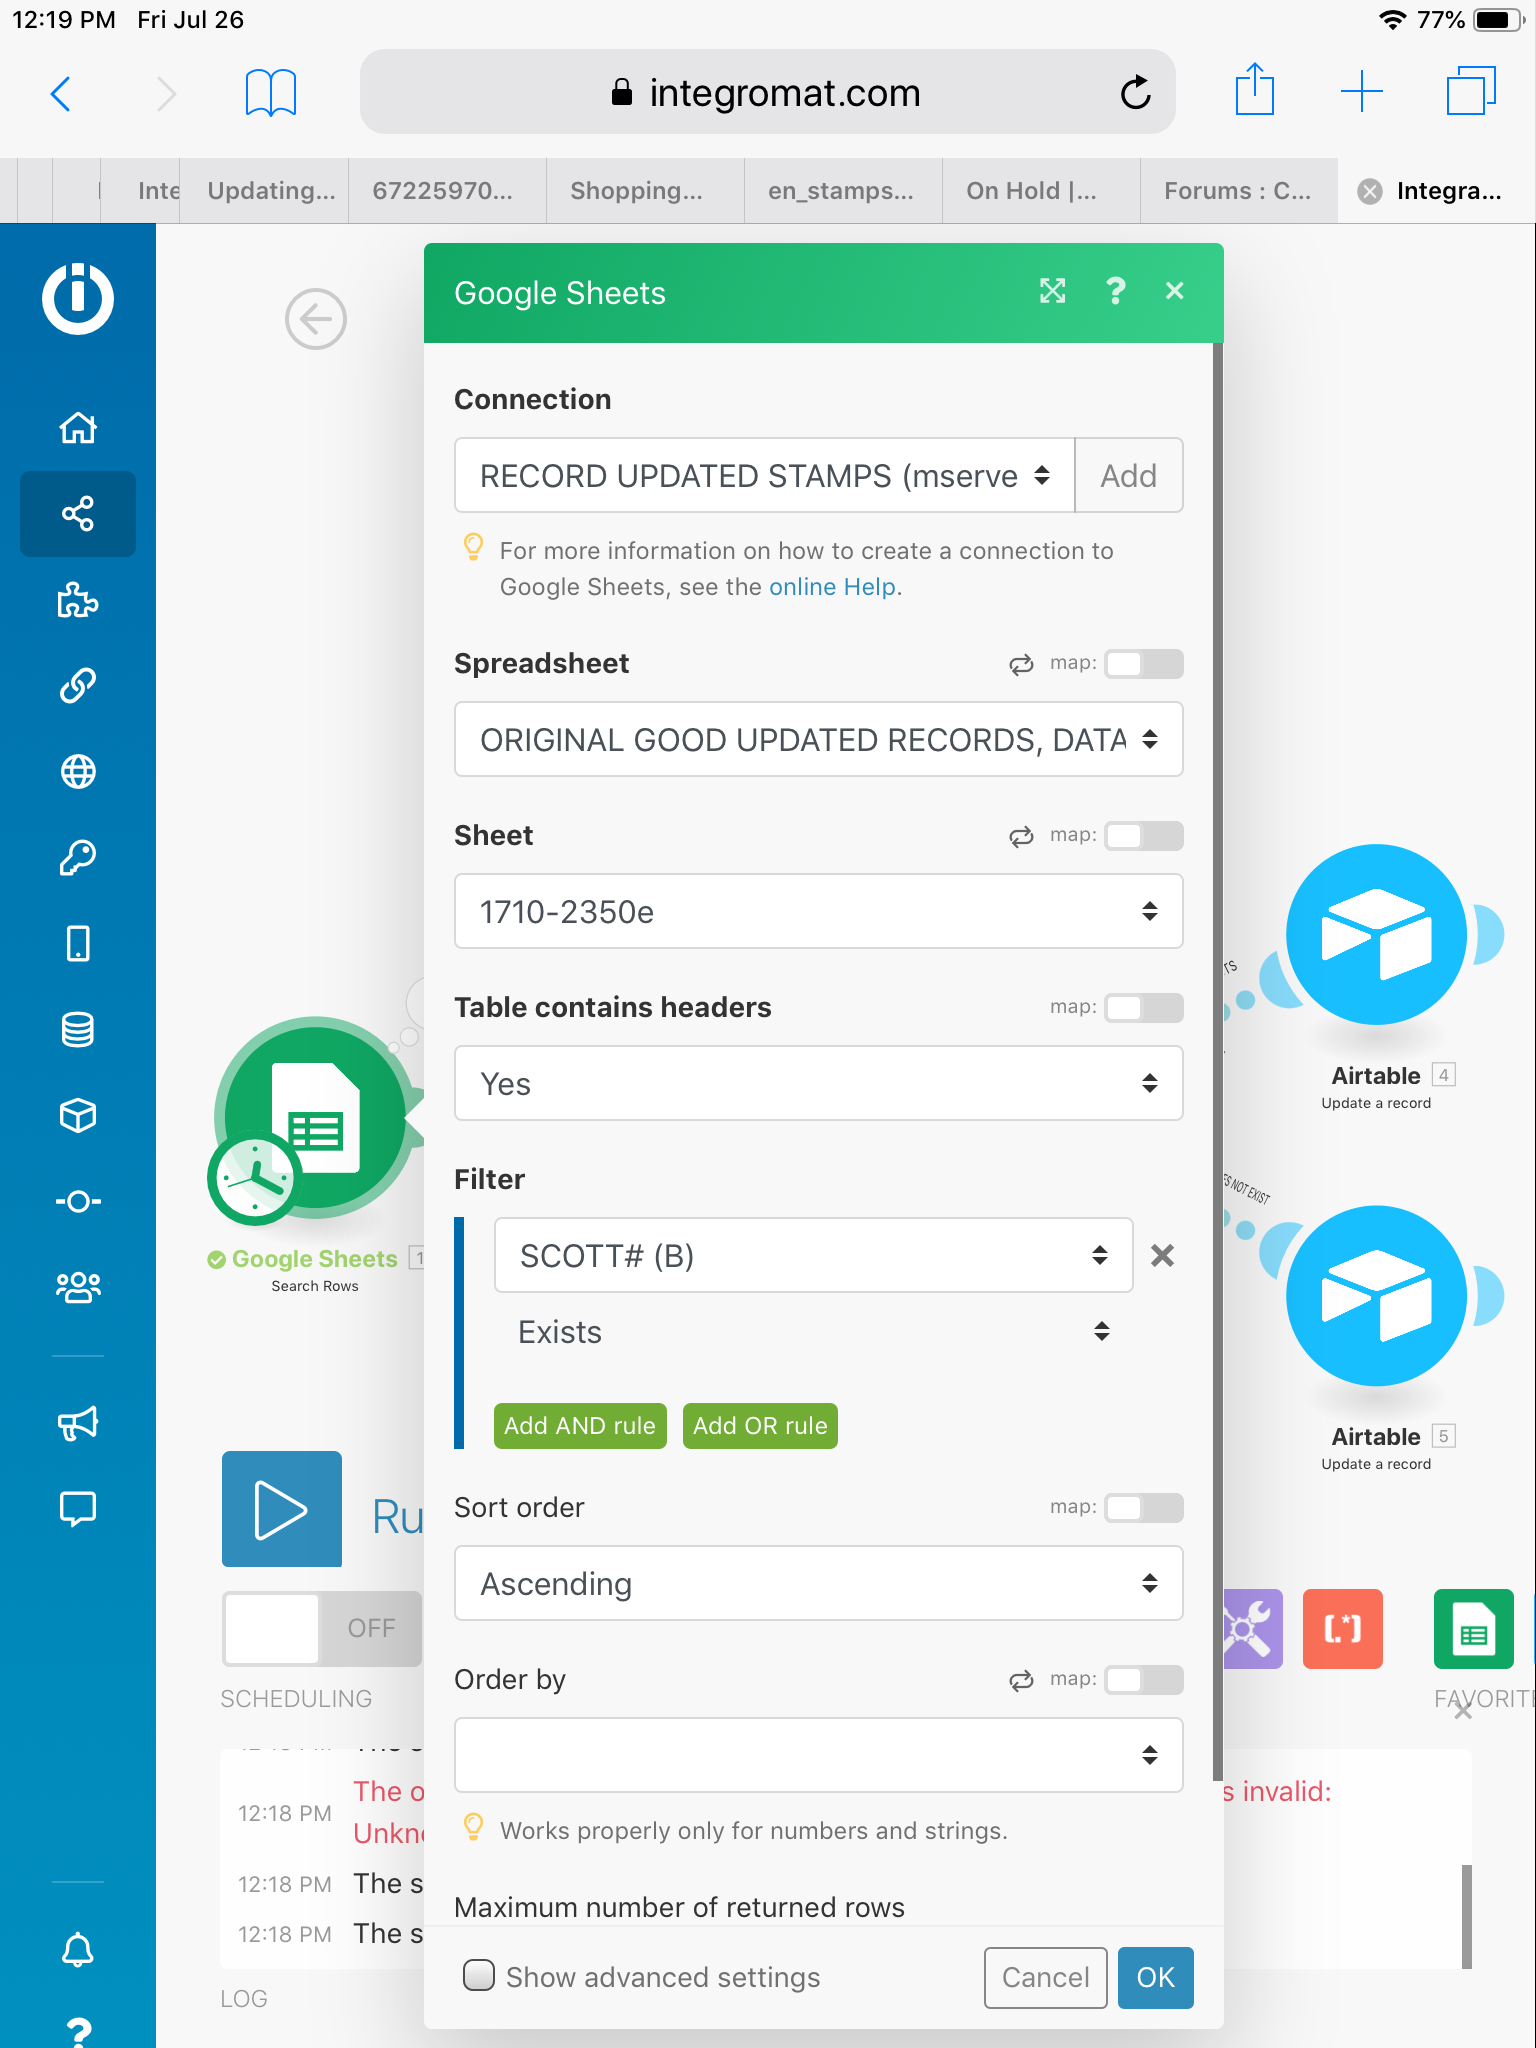Open Scenarios via the share-nodes sidebar icon
Screen dimensions: 1536x2048
pyautogui.click(x=78, y=514)
